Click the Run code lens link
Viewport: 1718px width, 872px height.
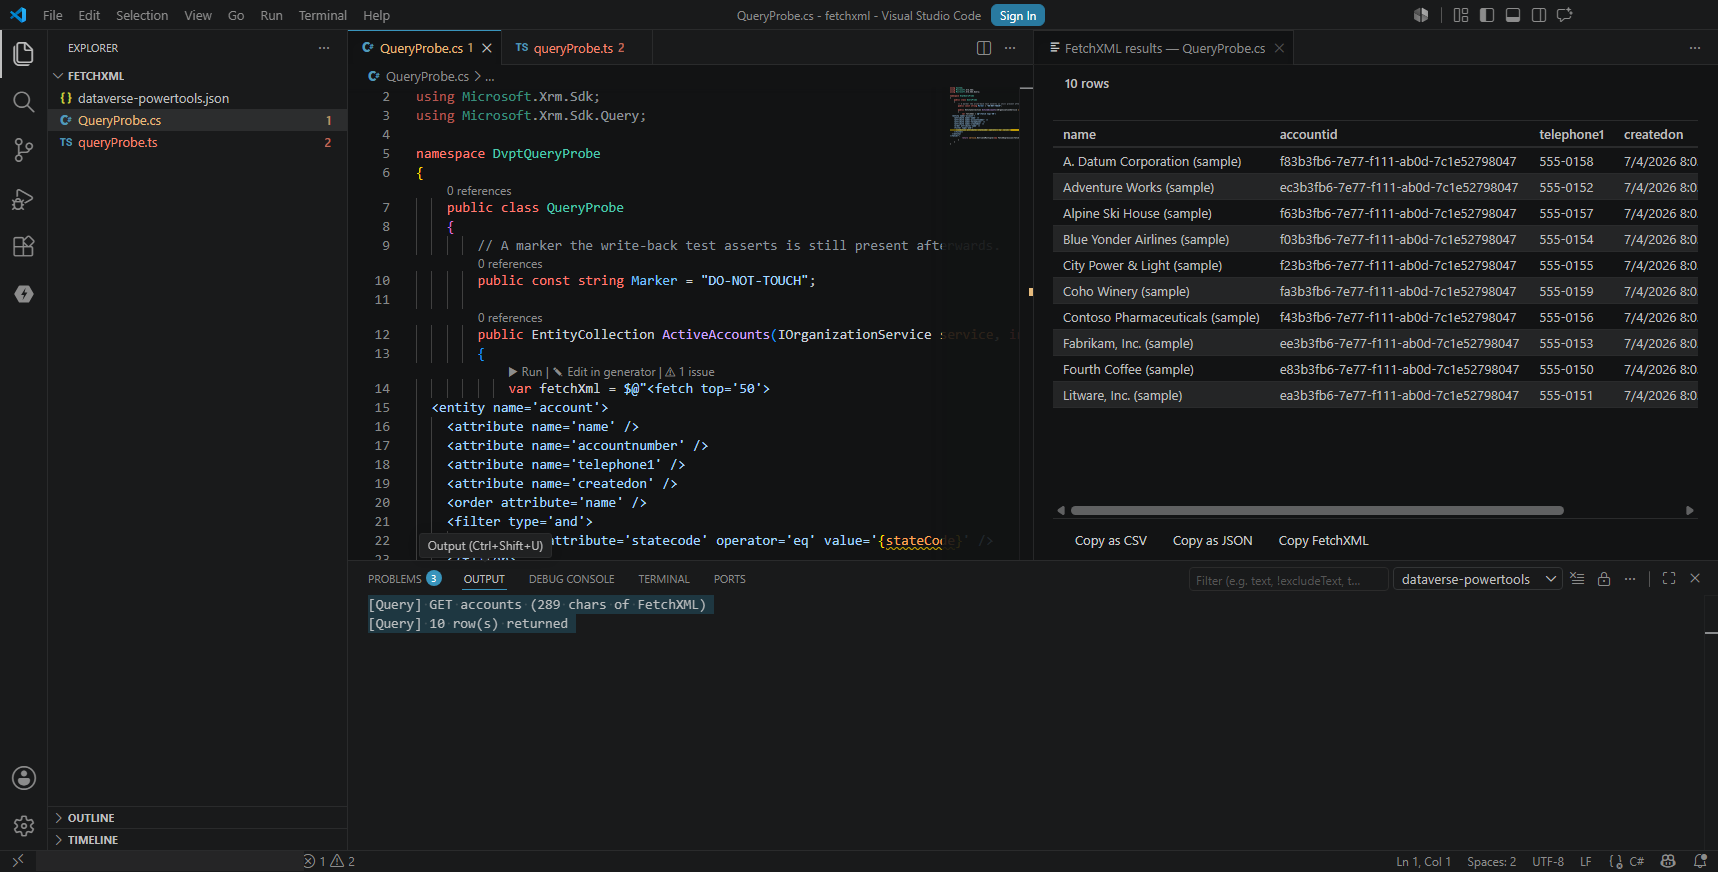pyautogui.click(x=526, y=372)
